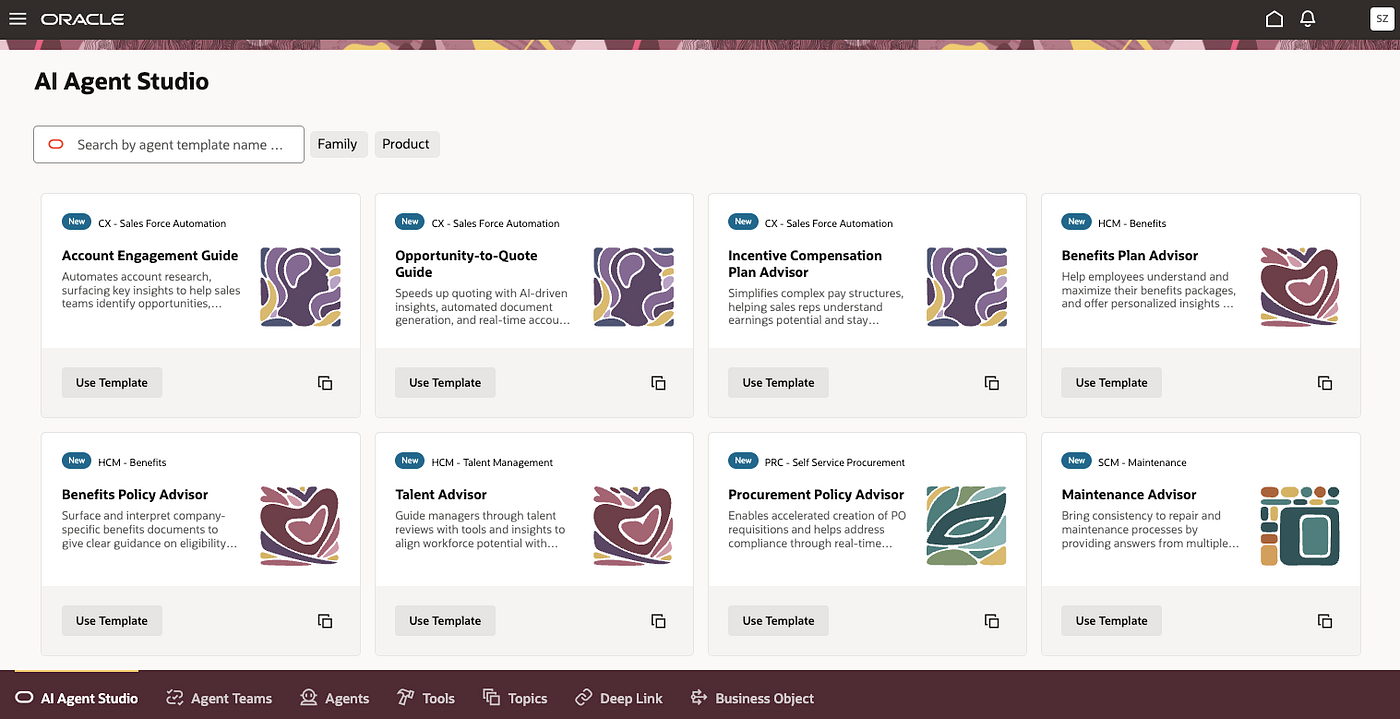The width and height of the screenshot is (1400, 719).
Task: Open the Deep Link tab
Action: (619, 698)
